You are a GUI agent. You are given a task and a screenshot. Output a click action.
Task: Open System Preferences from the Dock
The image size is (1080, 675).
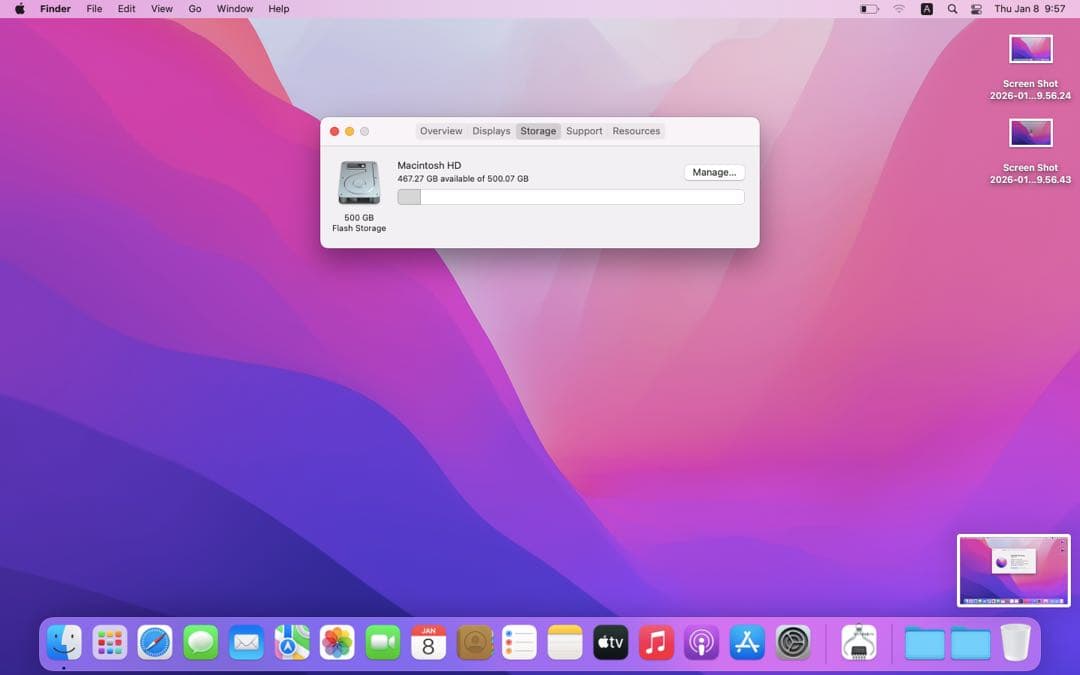793,643
